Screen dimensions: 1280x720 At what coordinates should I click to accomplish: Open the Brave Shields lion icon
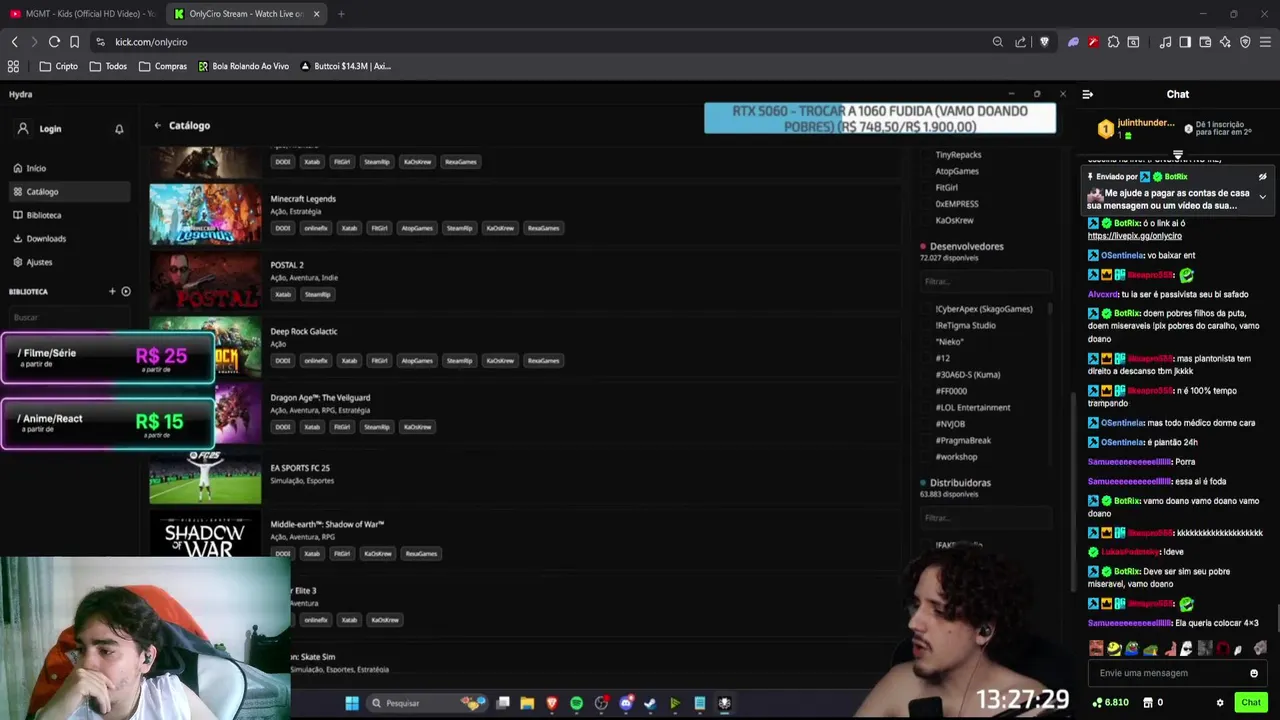(1044, 42)
